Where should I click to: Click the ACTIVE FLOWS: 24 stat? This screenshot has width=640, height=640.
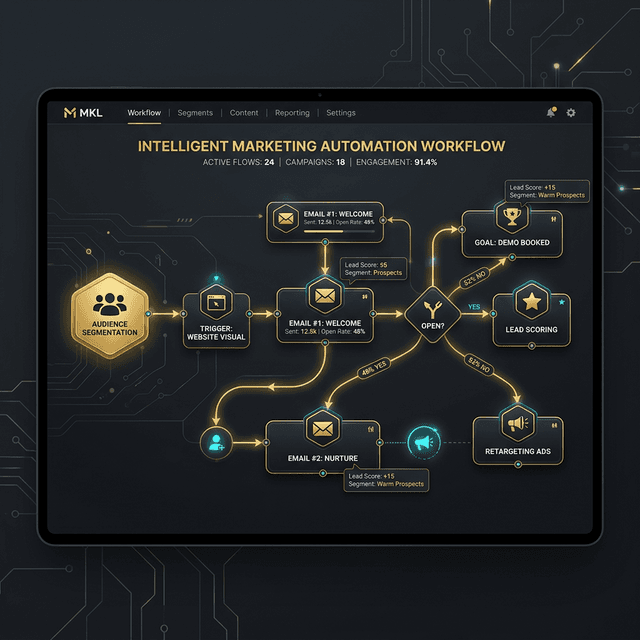(x=238, y=162)
